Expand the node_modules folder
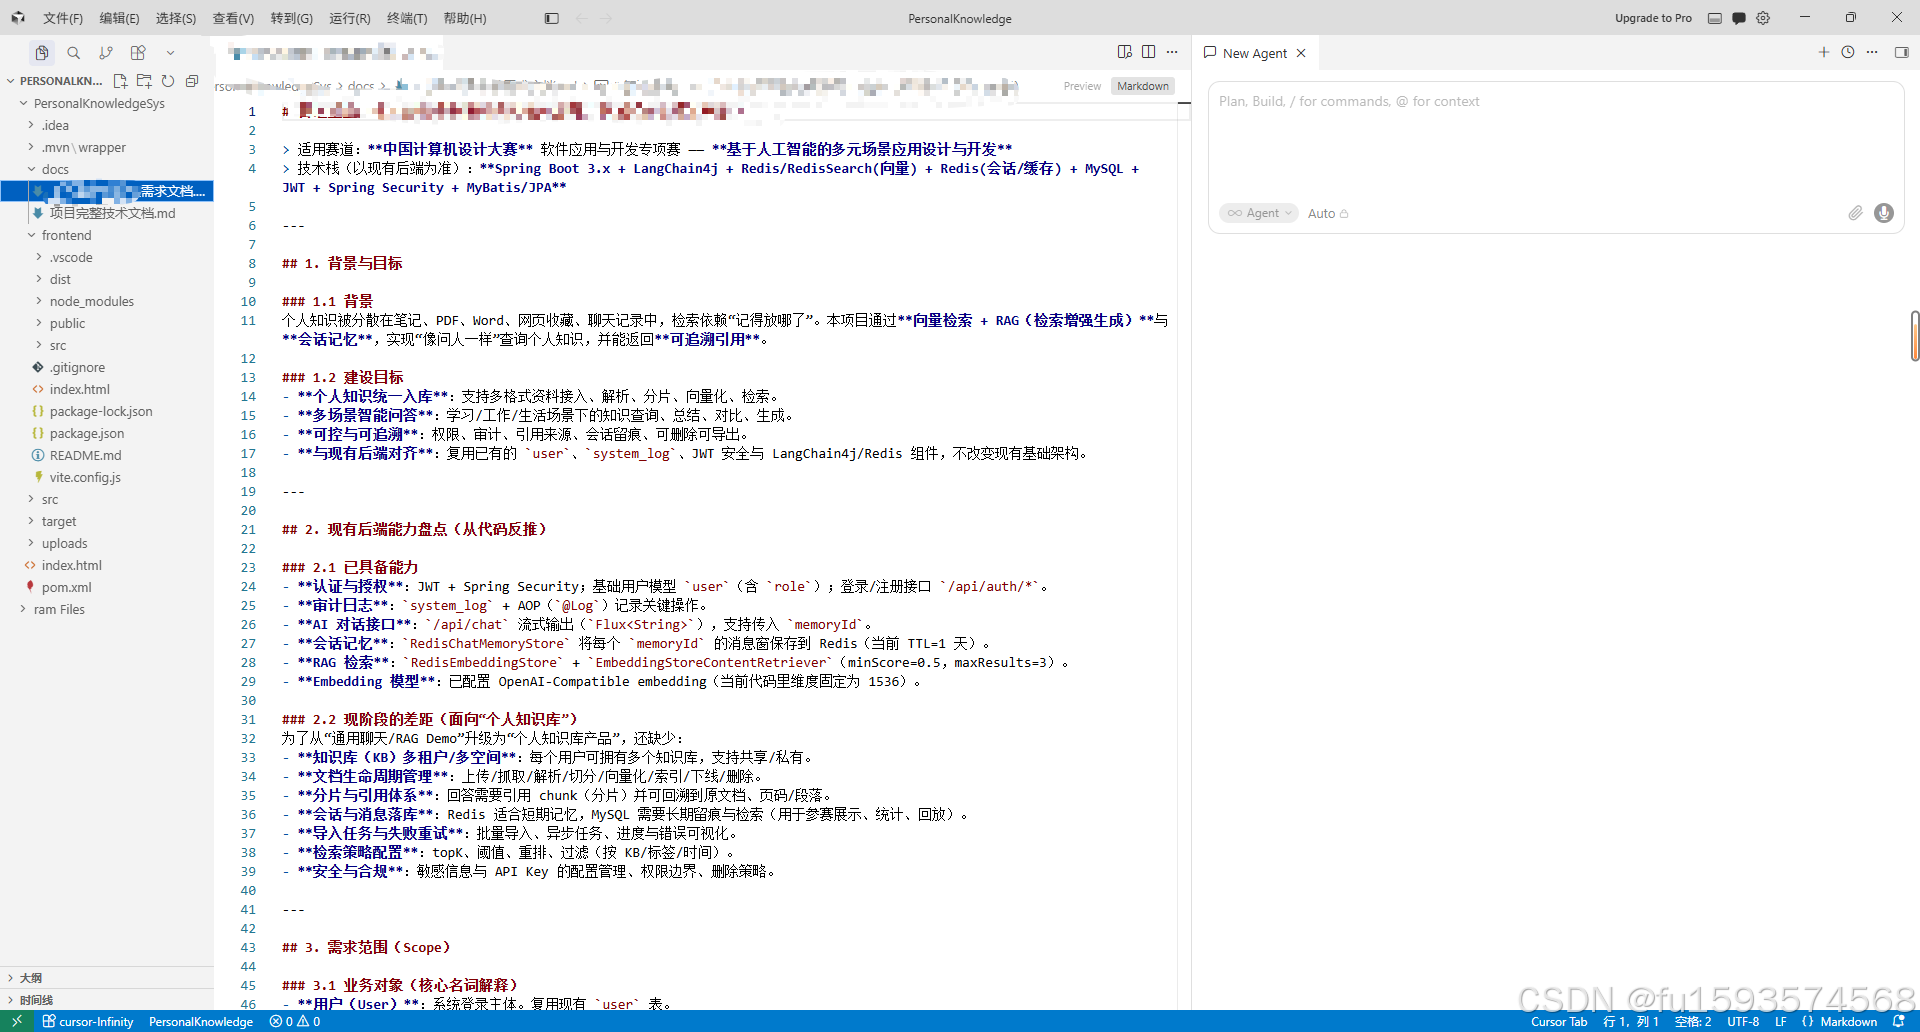Viewport: 1920px width, 1032px height. pos(107,301)
